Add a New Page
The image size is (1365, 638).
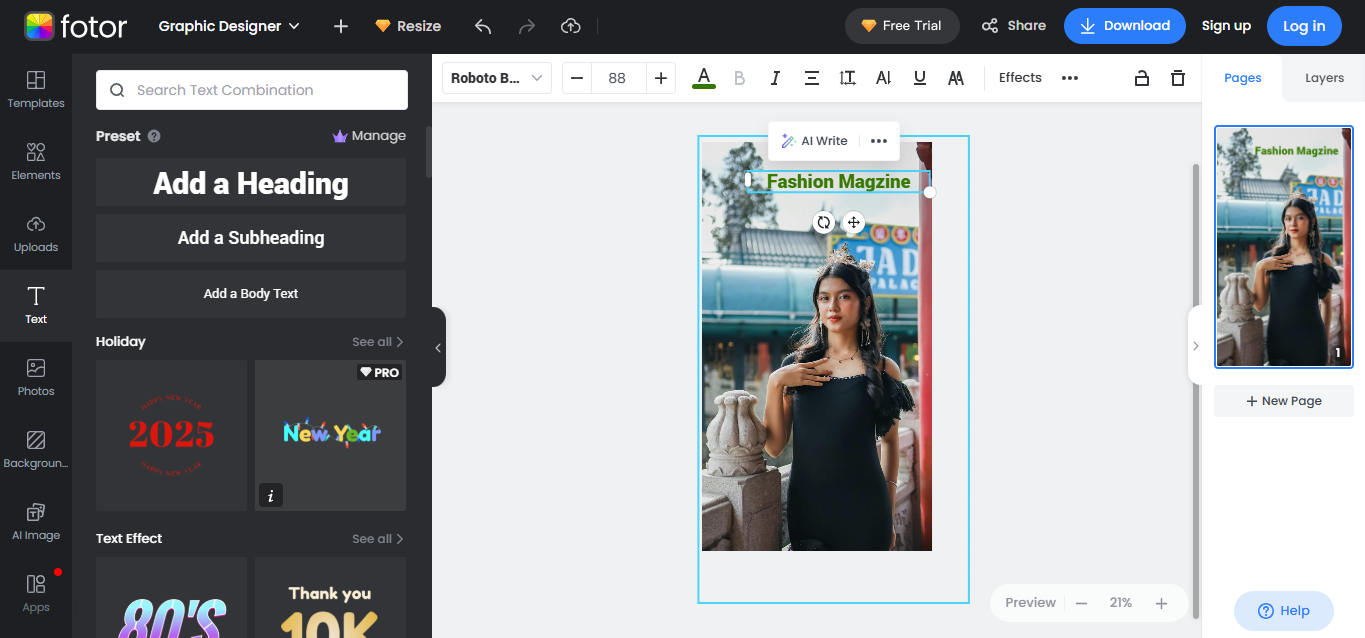tap(1284, 401)
